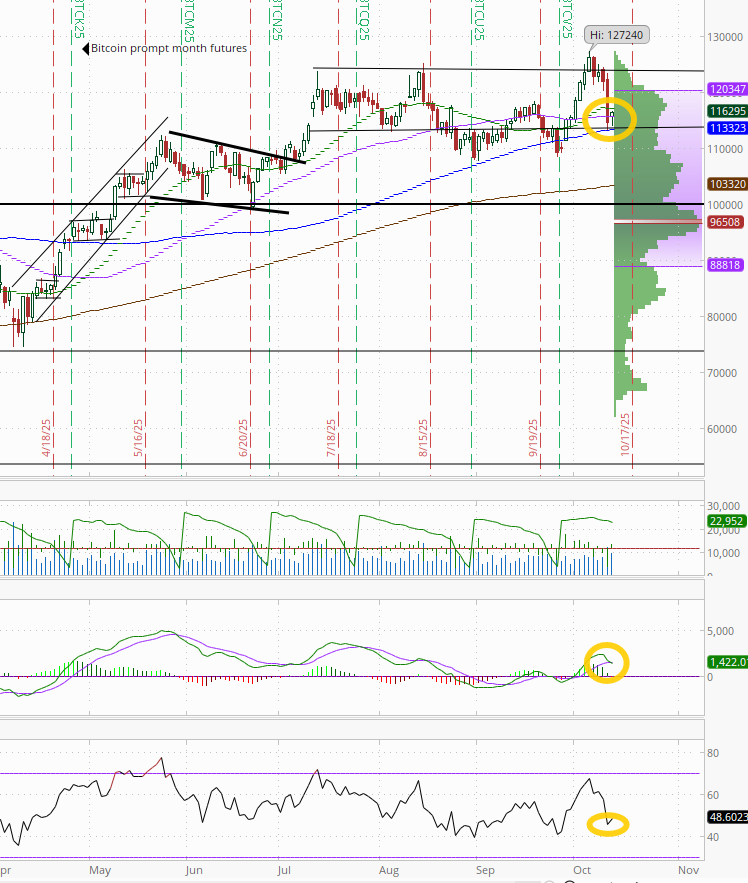Image resolution: width=748 pixels, height=883 pixels.
Task: Click the 5,000 MACD axis value
Action: [720, 631]
